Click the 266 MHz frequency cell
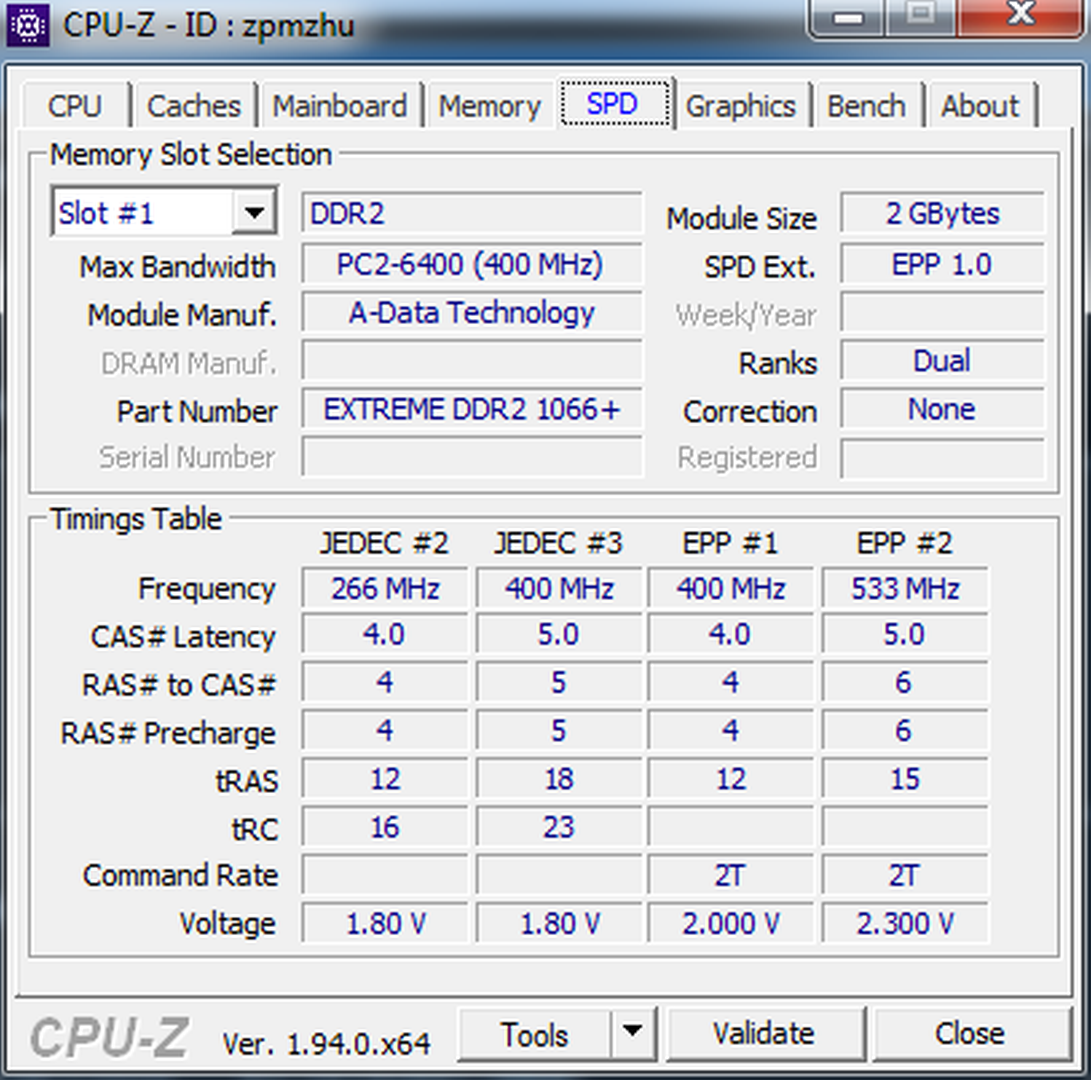 pos(385,589)
